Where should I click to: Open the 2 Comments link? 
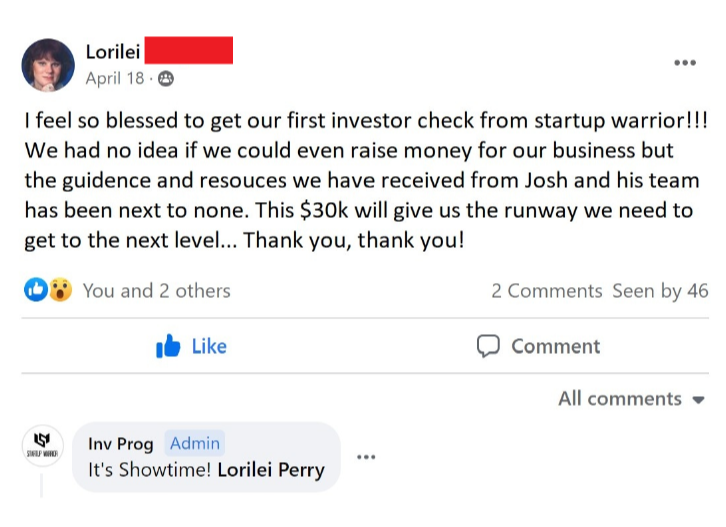coord(546,290)
